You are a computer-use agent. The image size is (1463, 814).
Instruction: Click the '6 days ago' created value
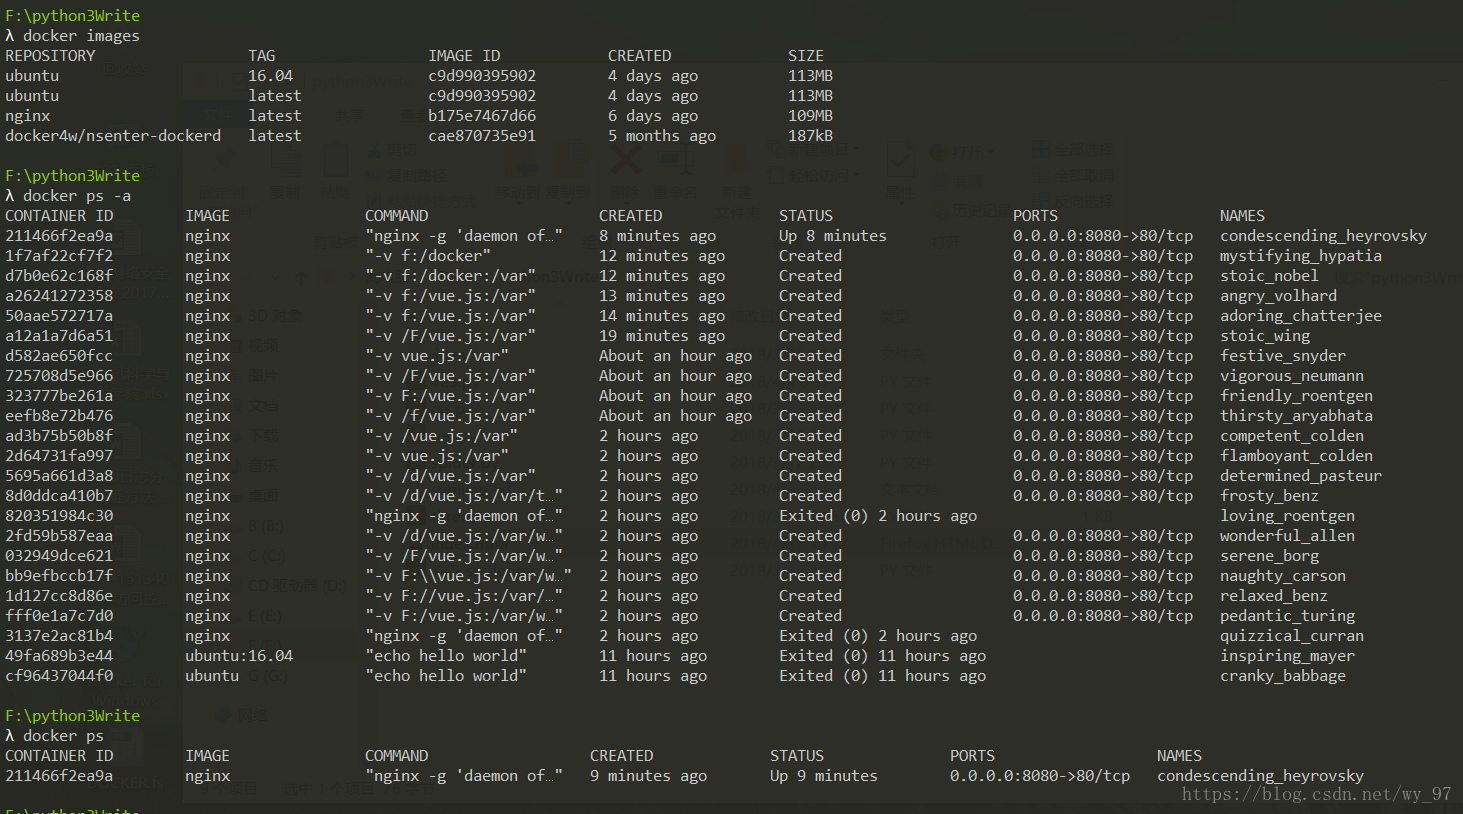tap(653, 116)
